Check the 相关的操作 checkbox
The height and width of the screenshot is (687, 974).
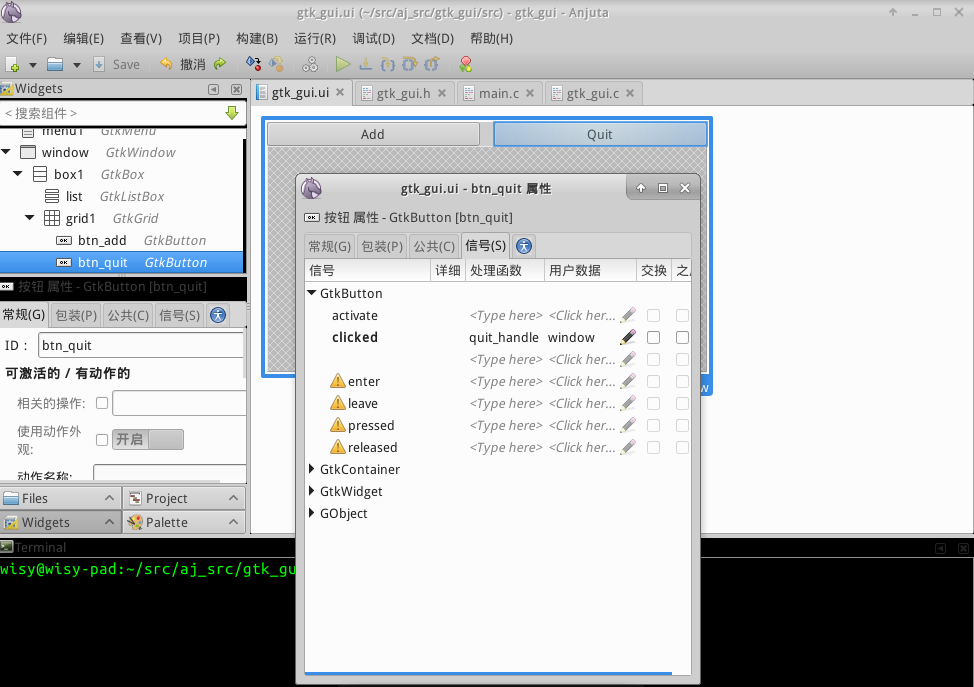point(102,403)
